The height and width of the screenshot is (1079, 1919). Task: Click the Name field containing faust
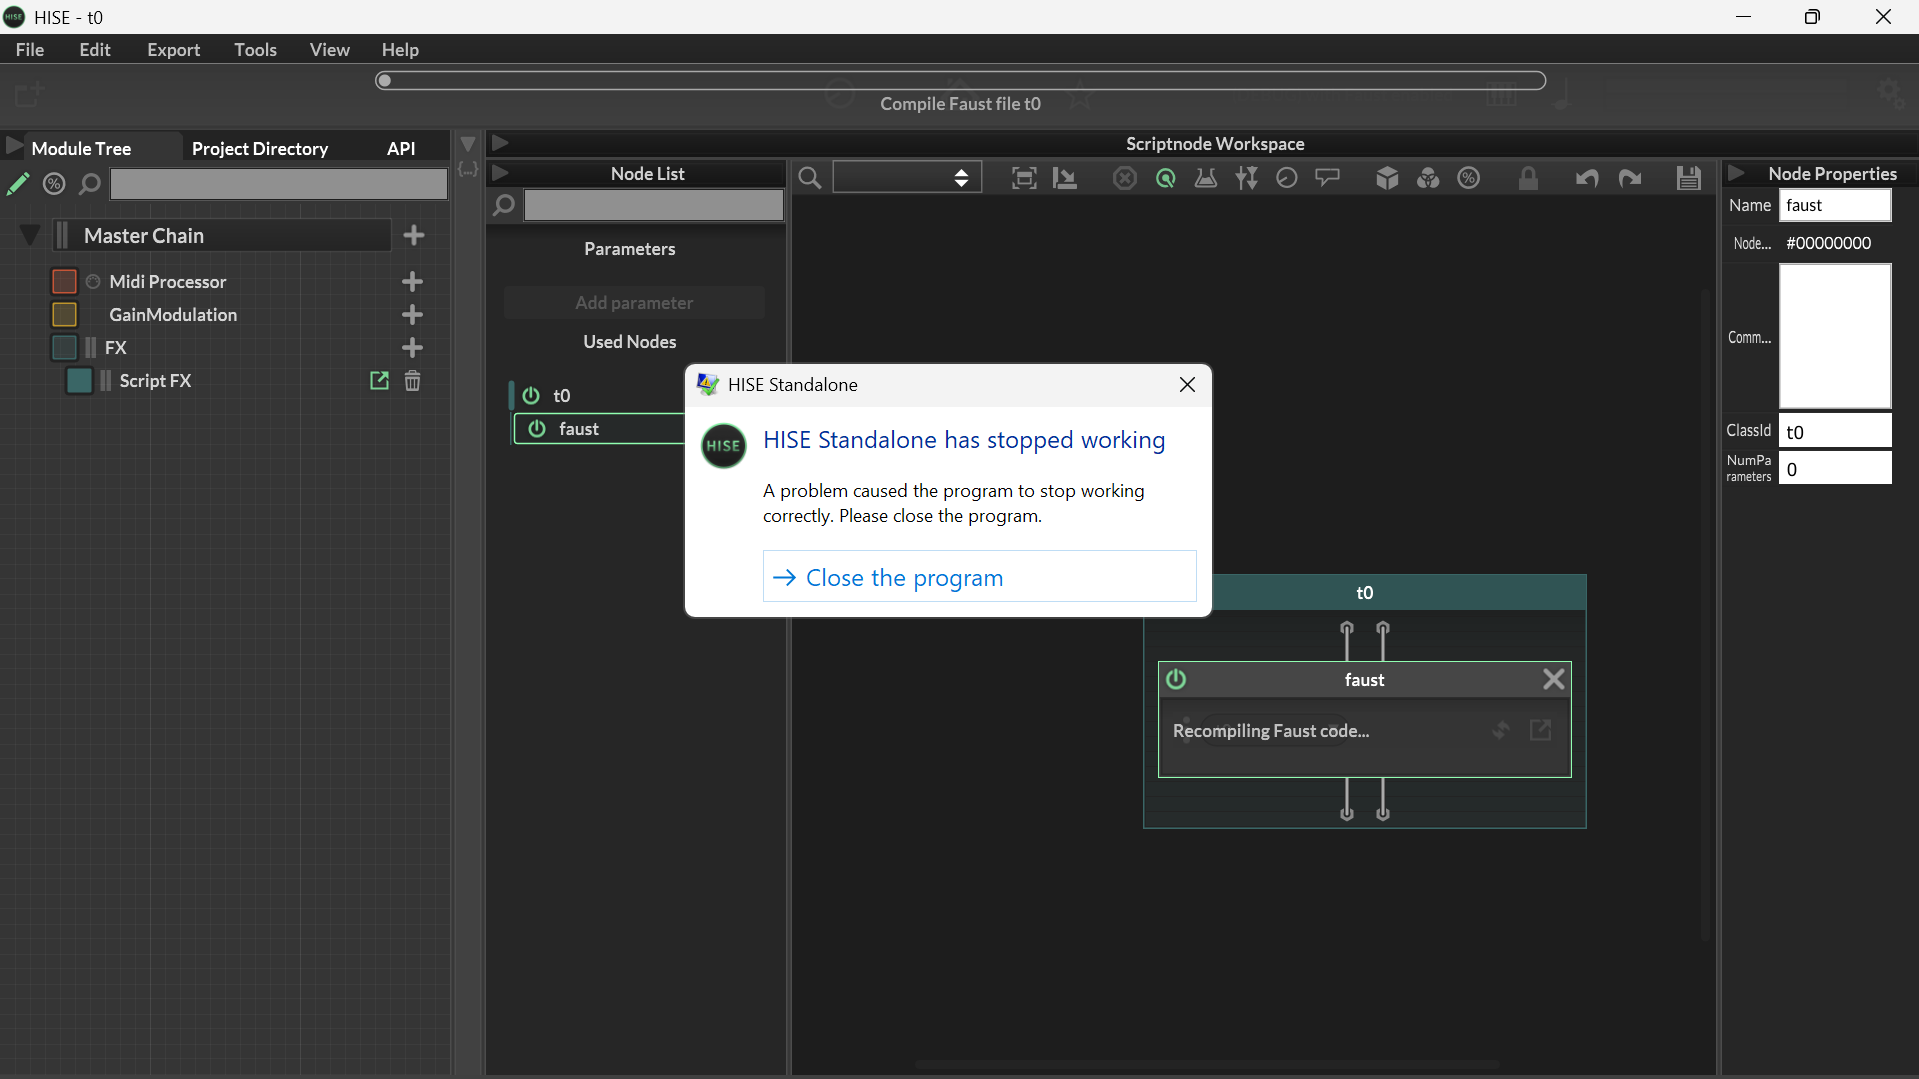pos(1835,205)
